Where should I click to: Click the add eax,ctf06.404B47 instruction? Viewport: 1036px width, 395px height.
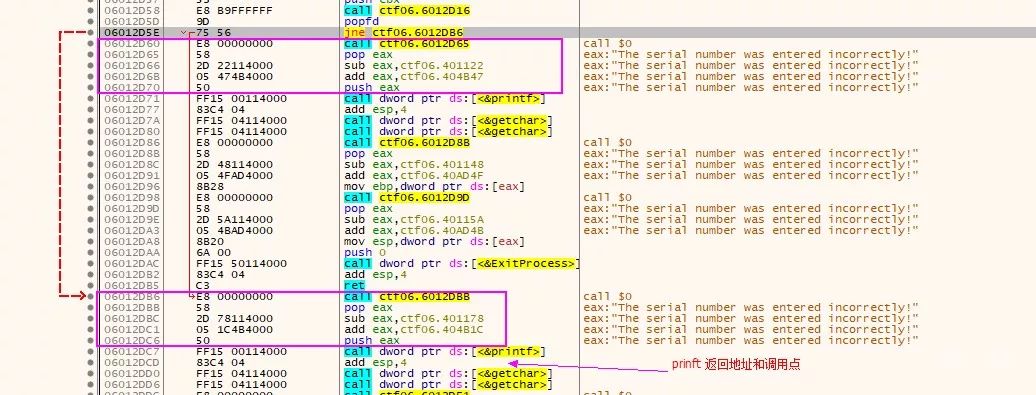tap(414, 77)
